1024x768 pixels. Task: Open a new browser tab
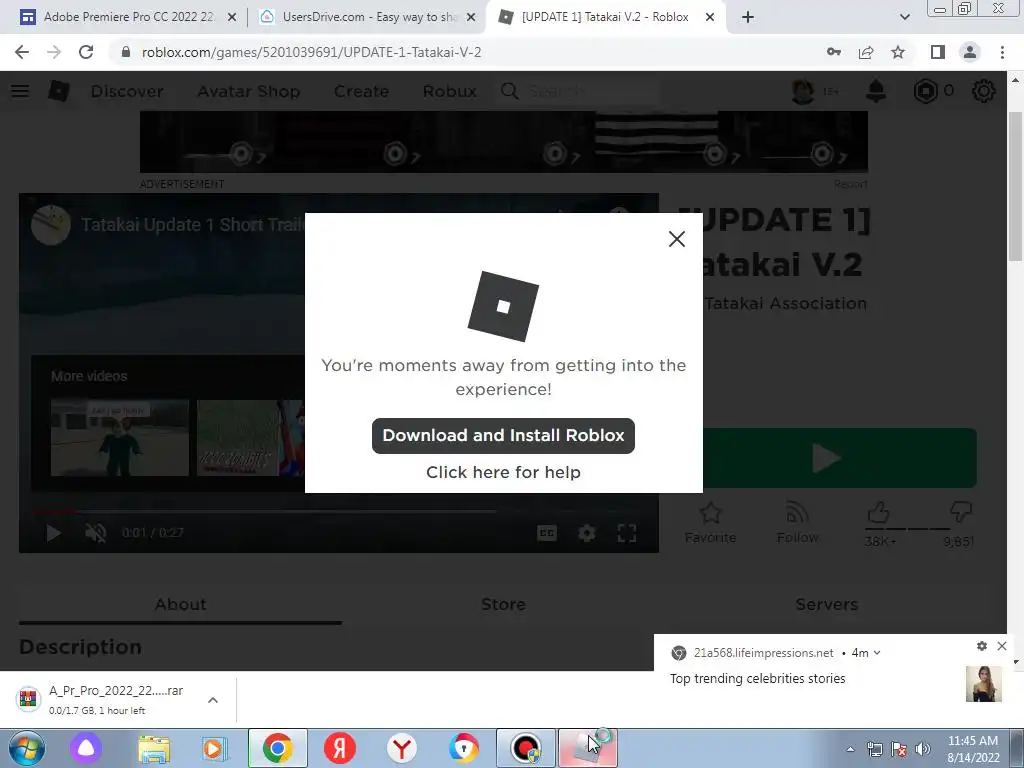click(748, 18)
